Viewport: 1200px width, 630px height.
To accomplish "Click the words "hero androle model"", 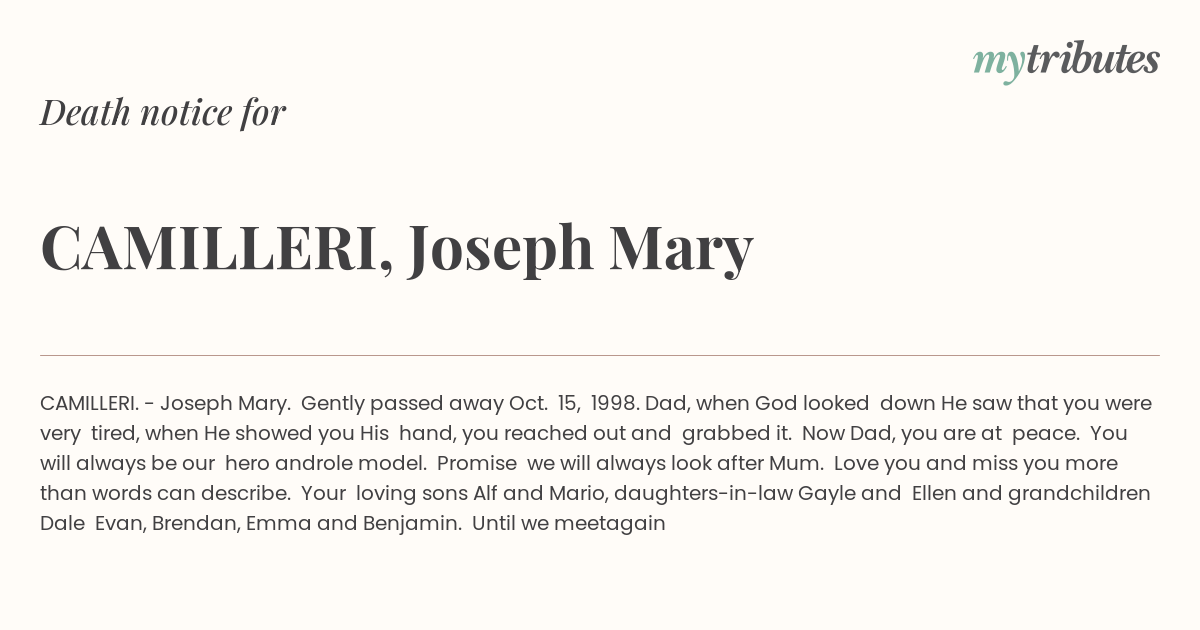I will pos(328,464).
